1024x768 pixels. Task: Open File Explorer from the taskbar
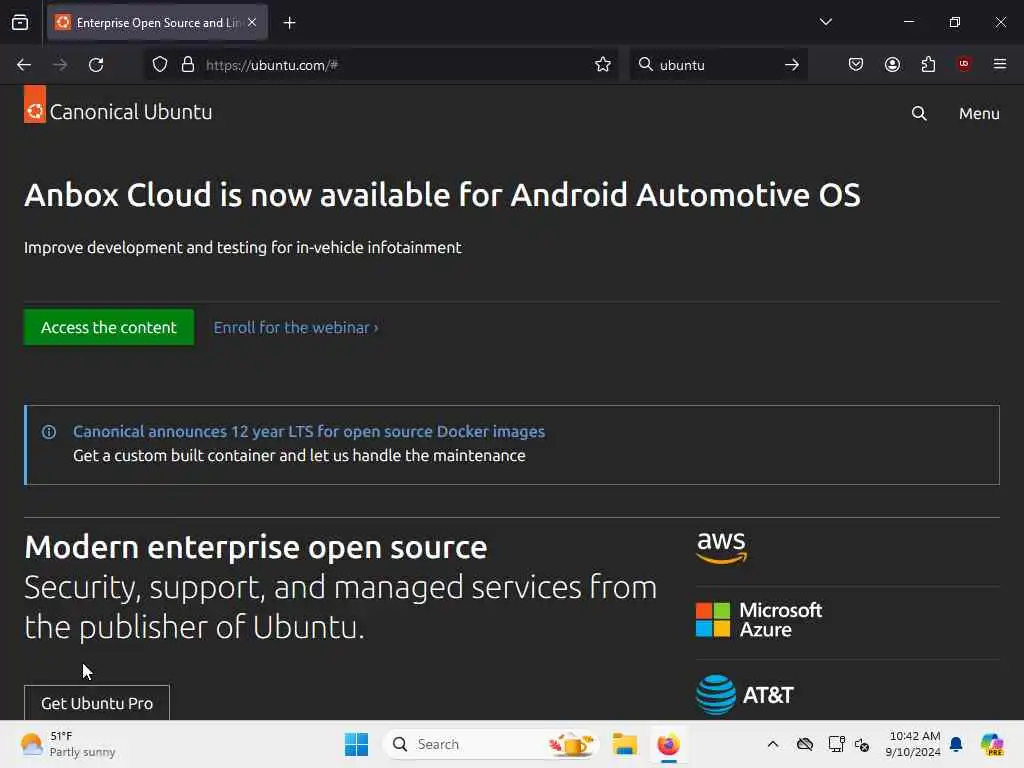(x=625, y=744)
